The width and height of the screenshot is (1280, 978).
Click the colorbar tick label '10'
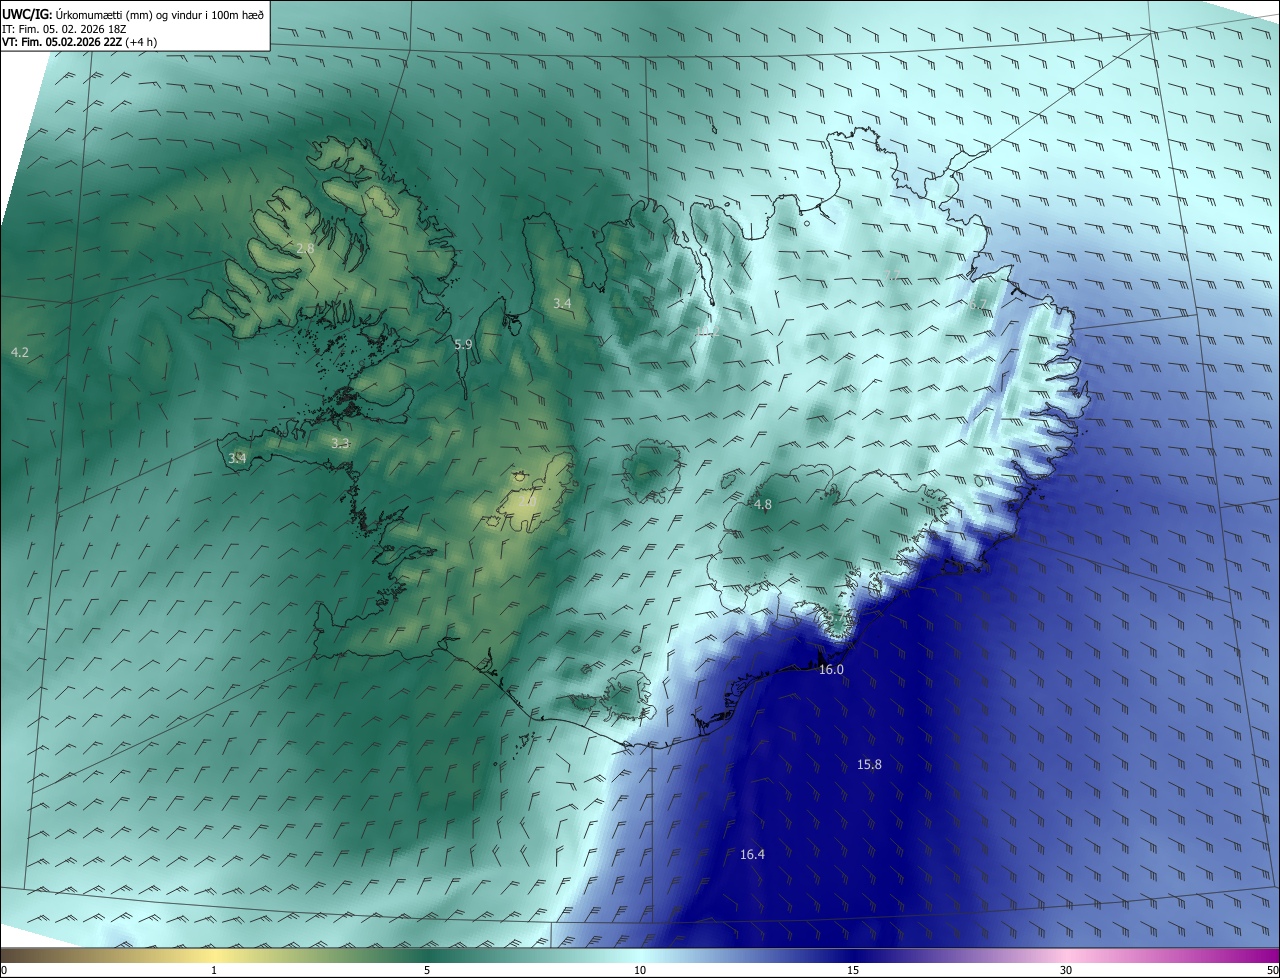[640, 970]
